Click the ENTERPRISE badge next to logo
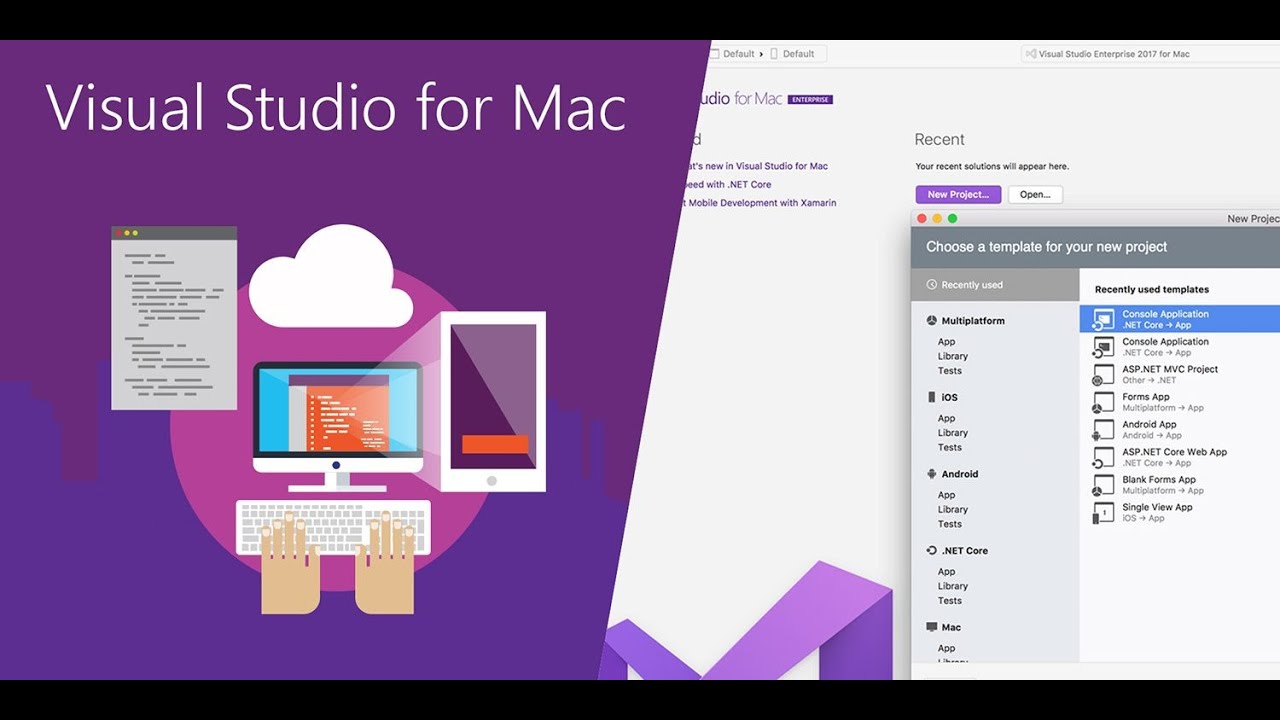Screen dimensions: 1280x720 coord(810,99)
